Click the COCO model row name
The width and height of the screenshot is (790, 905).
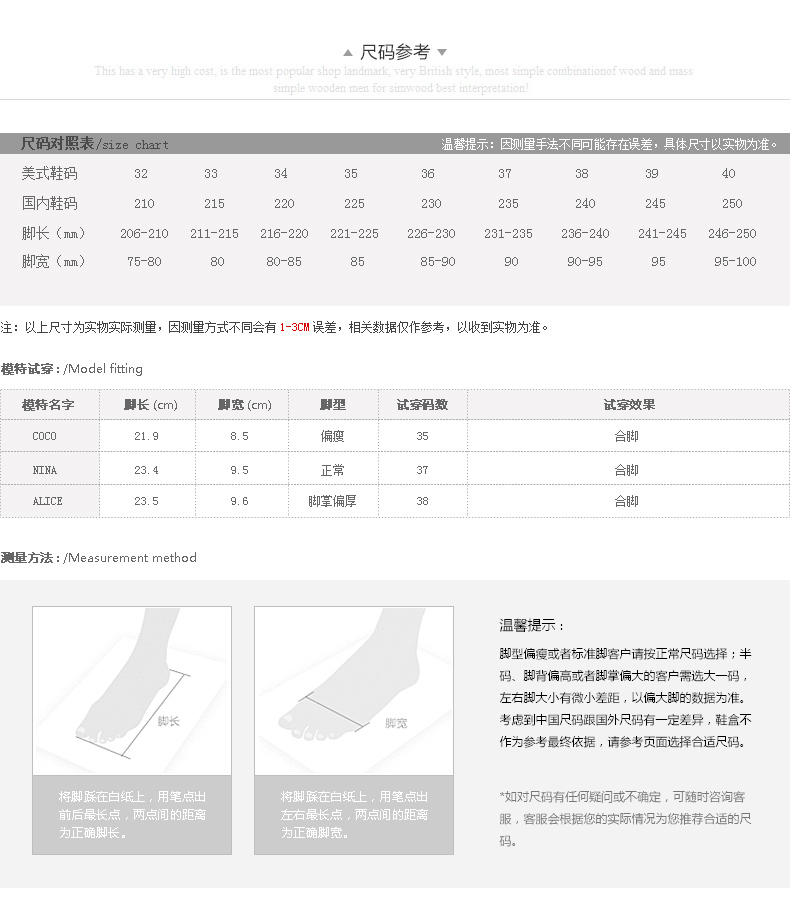(x=45, y=436)
